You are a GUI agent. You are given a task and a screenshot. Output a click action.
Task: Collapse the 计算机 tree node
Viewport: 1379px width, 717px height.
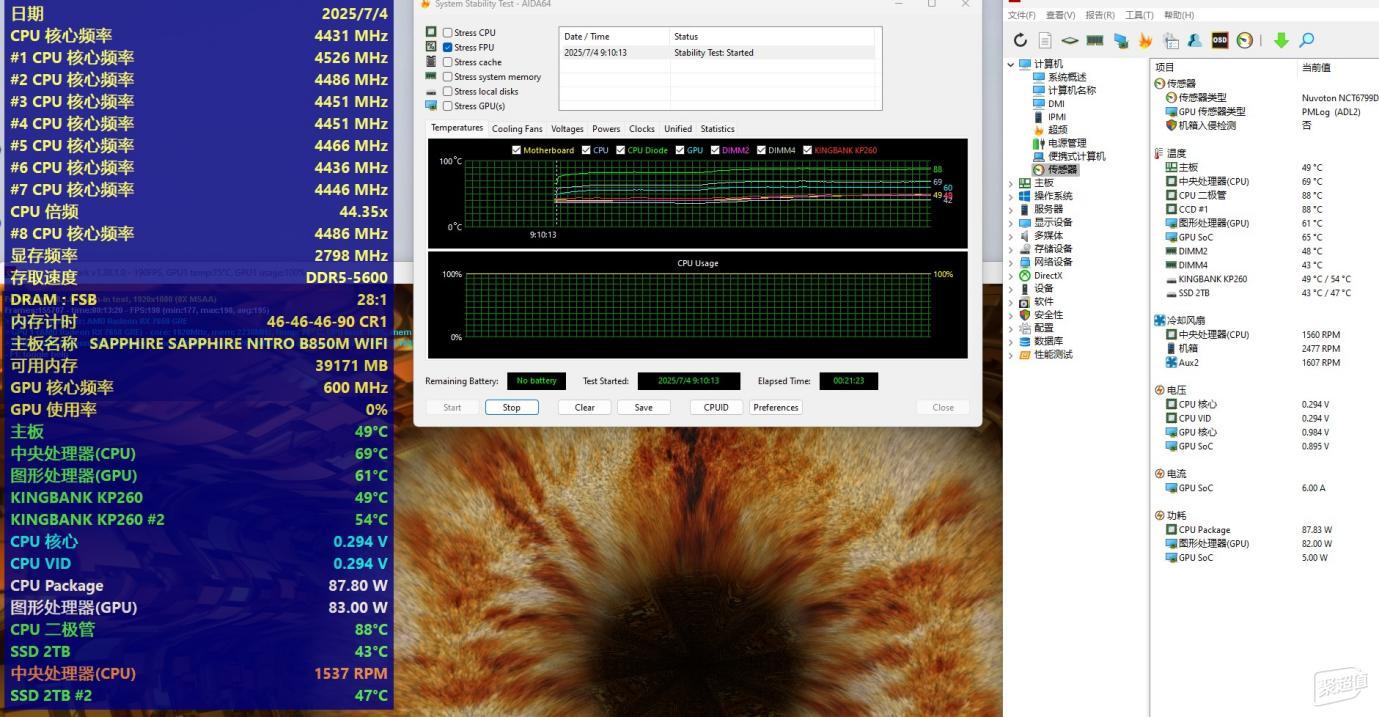click(x=1011, y=64)
